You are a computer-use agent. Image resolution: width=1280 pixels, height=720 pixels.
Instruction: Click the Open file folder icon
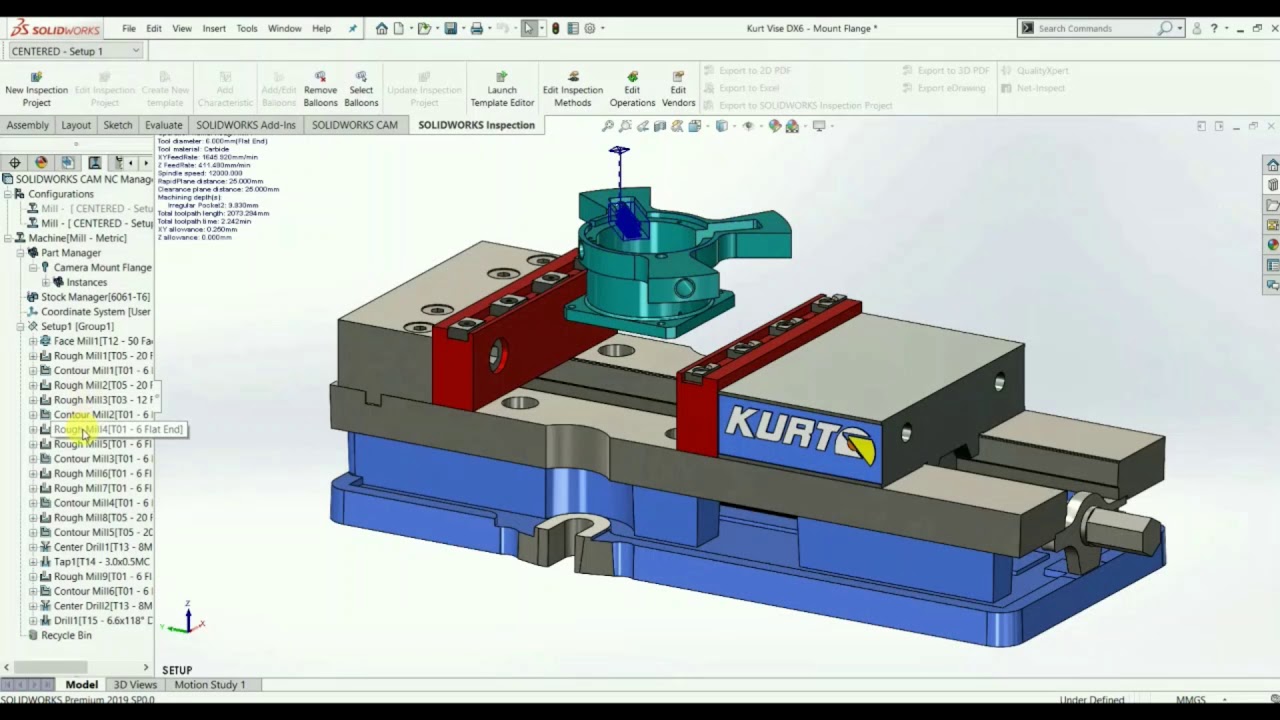click(424, 28)
